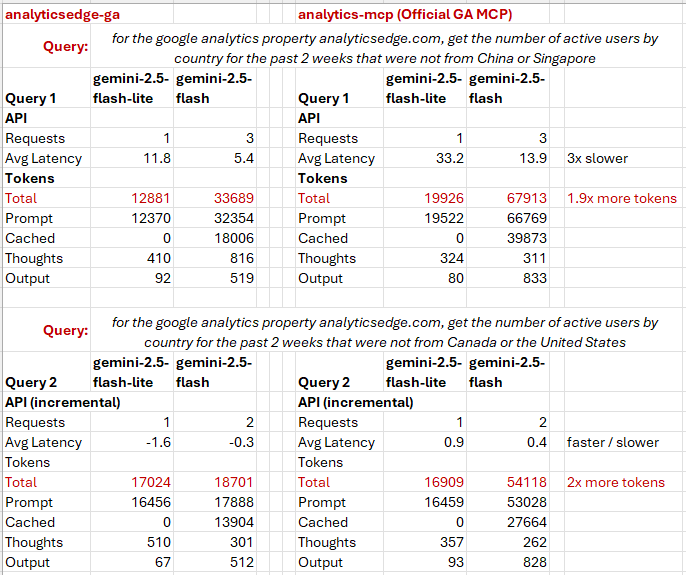Select the Total cell showing 17024
This screenshot has height=575, width=686.
[x=150, y=482]
